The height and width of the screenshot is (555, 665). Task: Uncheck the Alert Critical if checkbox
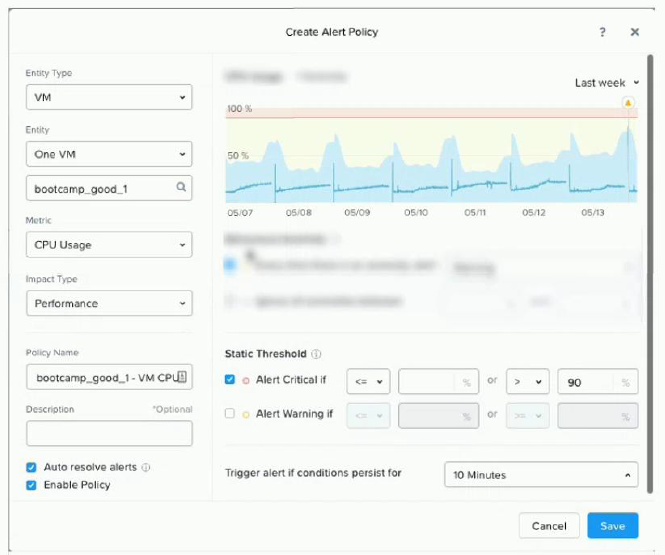[231, 380]
